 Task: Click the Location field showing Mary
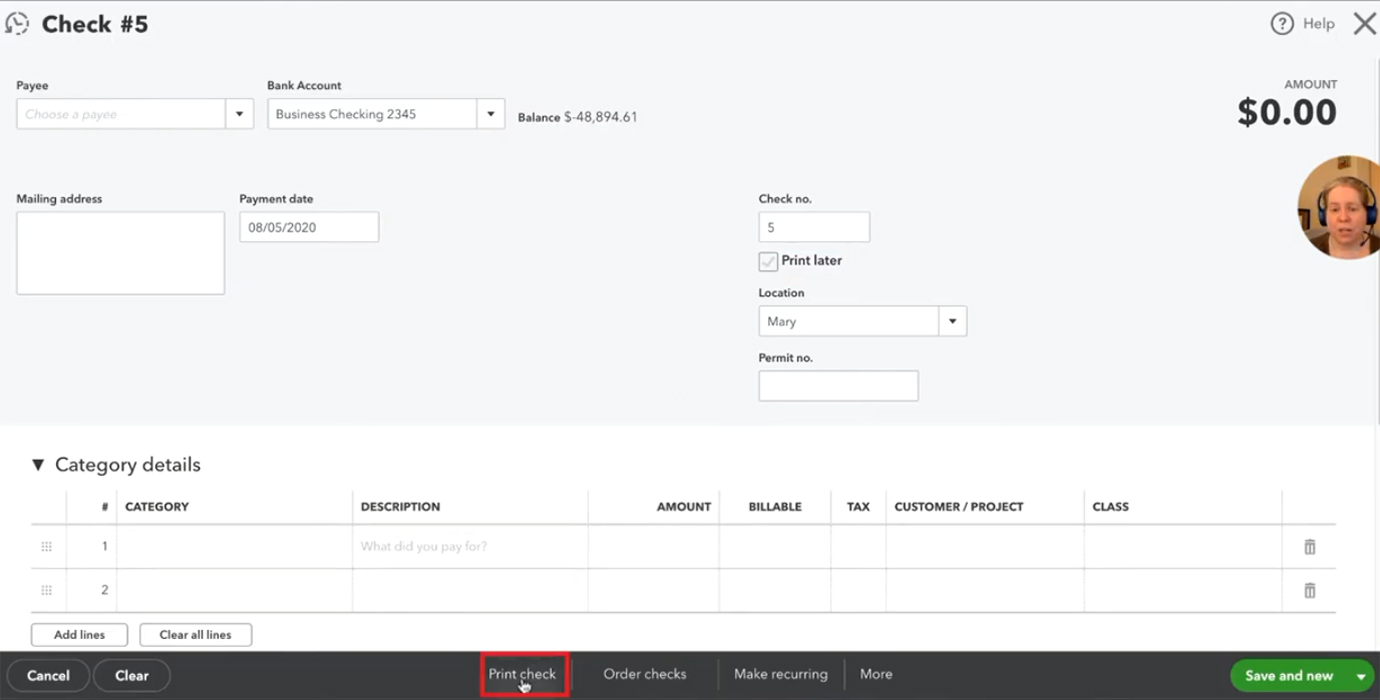pos(849,321)
